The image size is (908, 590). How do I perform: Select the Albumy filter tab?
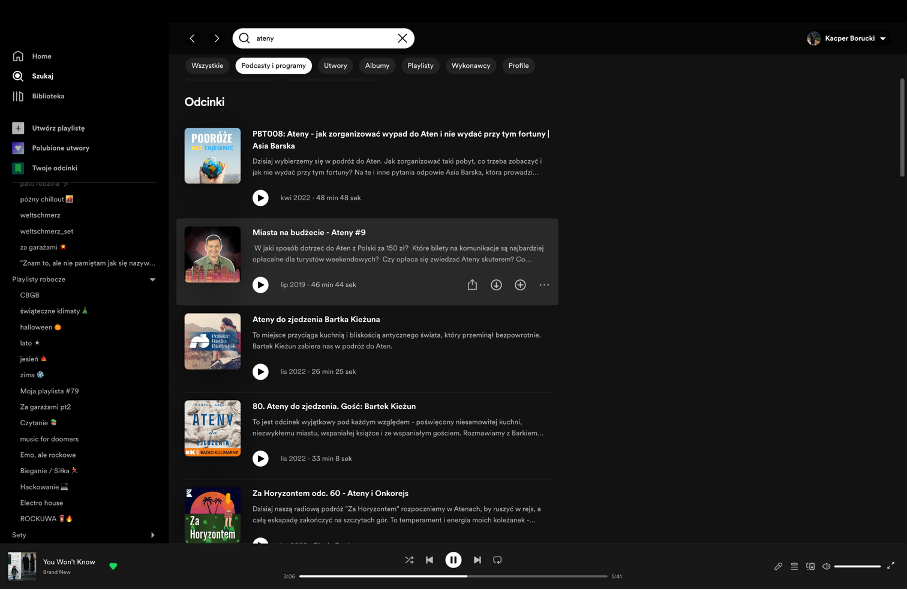click(377, 66)
